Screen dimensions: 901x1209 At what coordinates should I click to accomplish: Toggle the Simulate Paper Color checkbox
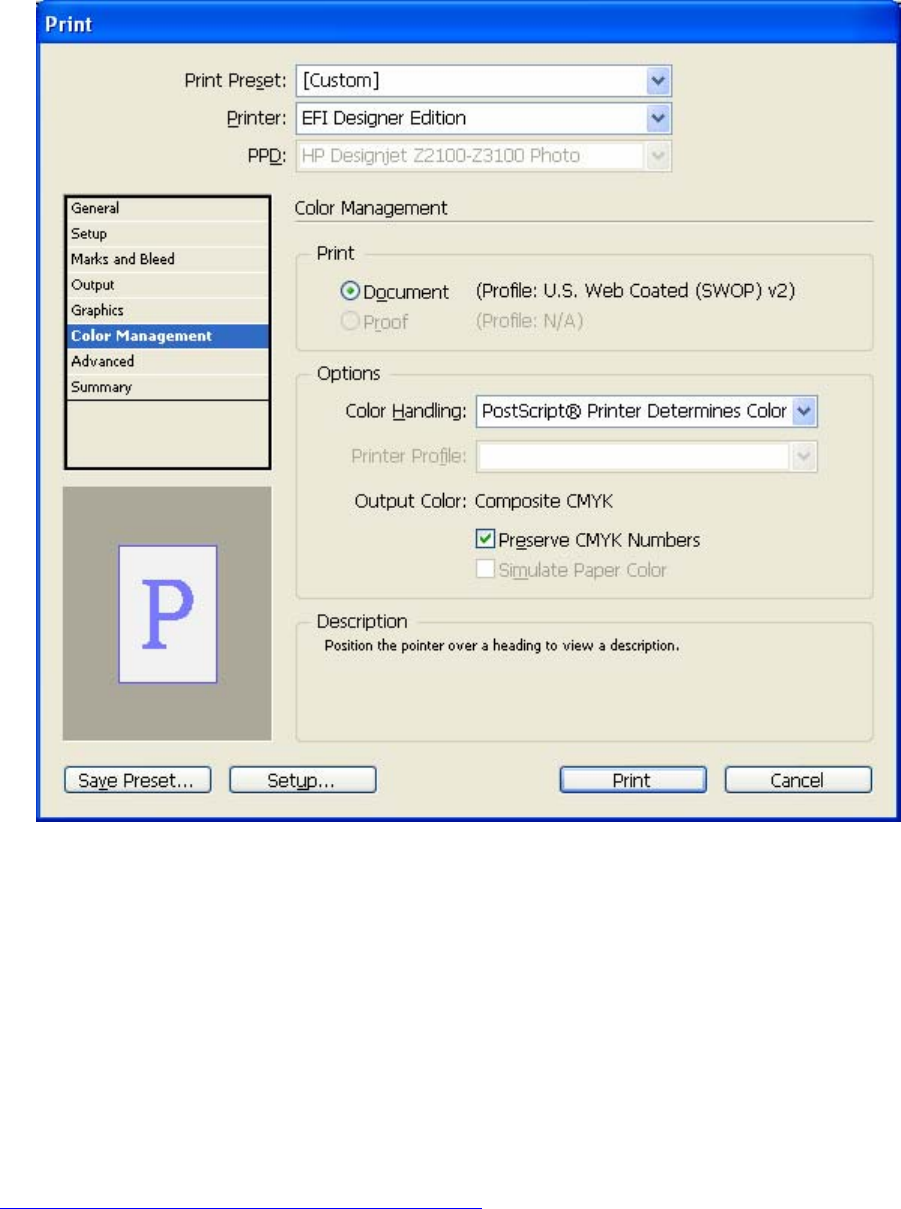(485, 570)
